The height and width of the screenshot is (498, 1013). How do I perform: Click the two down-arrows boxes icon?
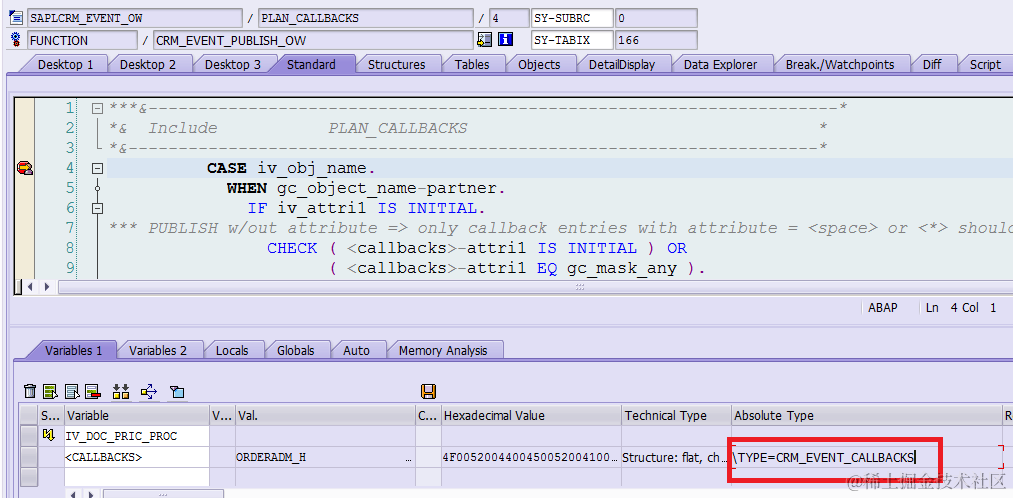tap(121, 391)
